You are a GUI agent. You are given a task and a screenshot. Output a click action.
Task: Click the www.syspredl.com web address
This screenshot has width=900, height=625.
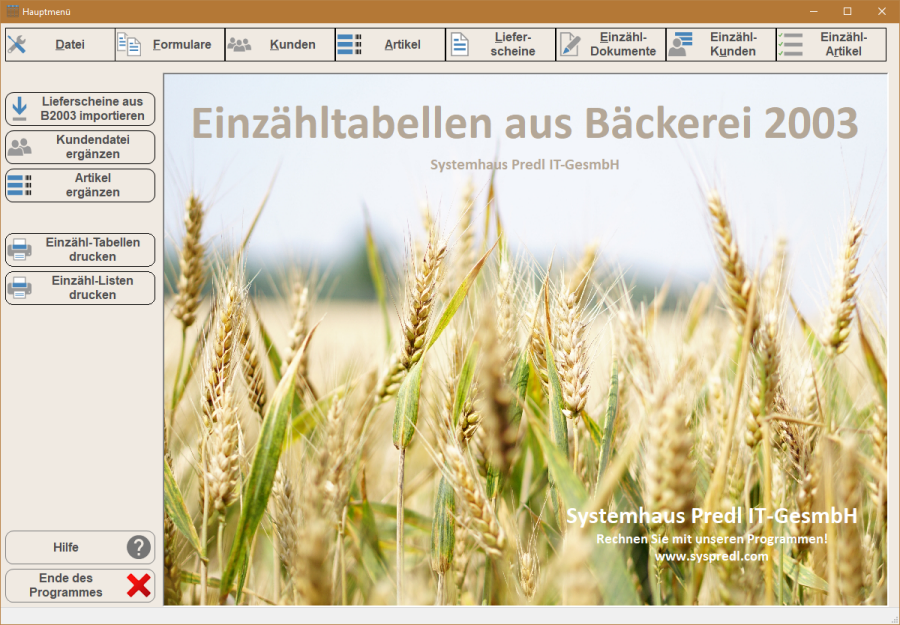pos(711,556)
